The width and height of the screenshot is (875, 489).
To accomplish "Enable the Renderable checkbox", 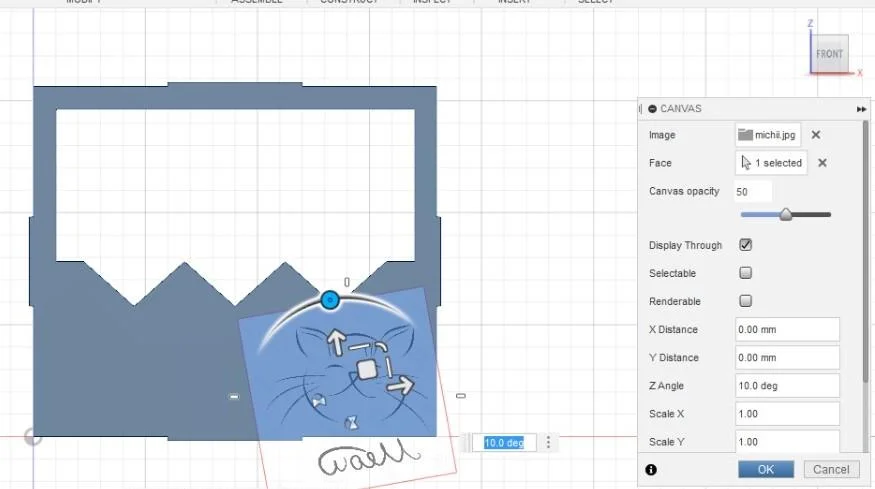I will (x=746, y=301).
